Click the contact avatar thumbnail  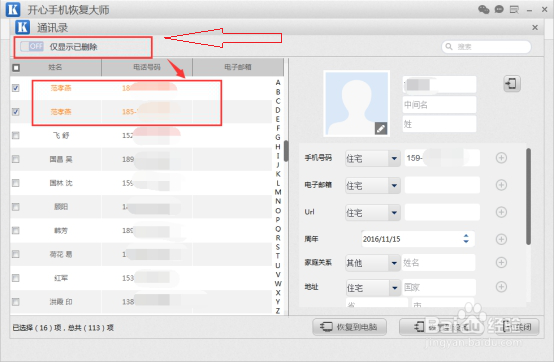click(356, 103)
